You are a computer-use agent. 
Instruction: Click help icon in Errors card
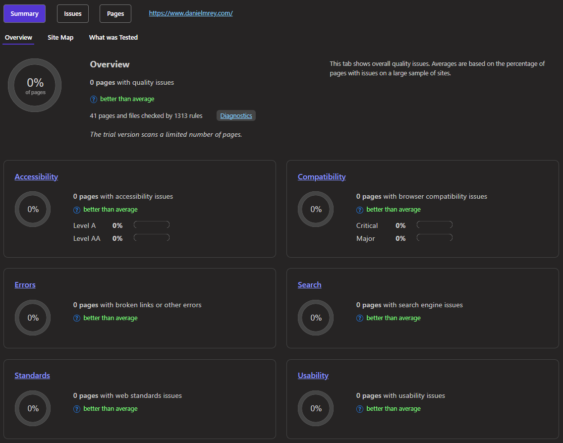point(76,318)
